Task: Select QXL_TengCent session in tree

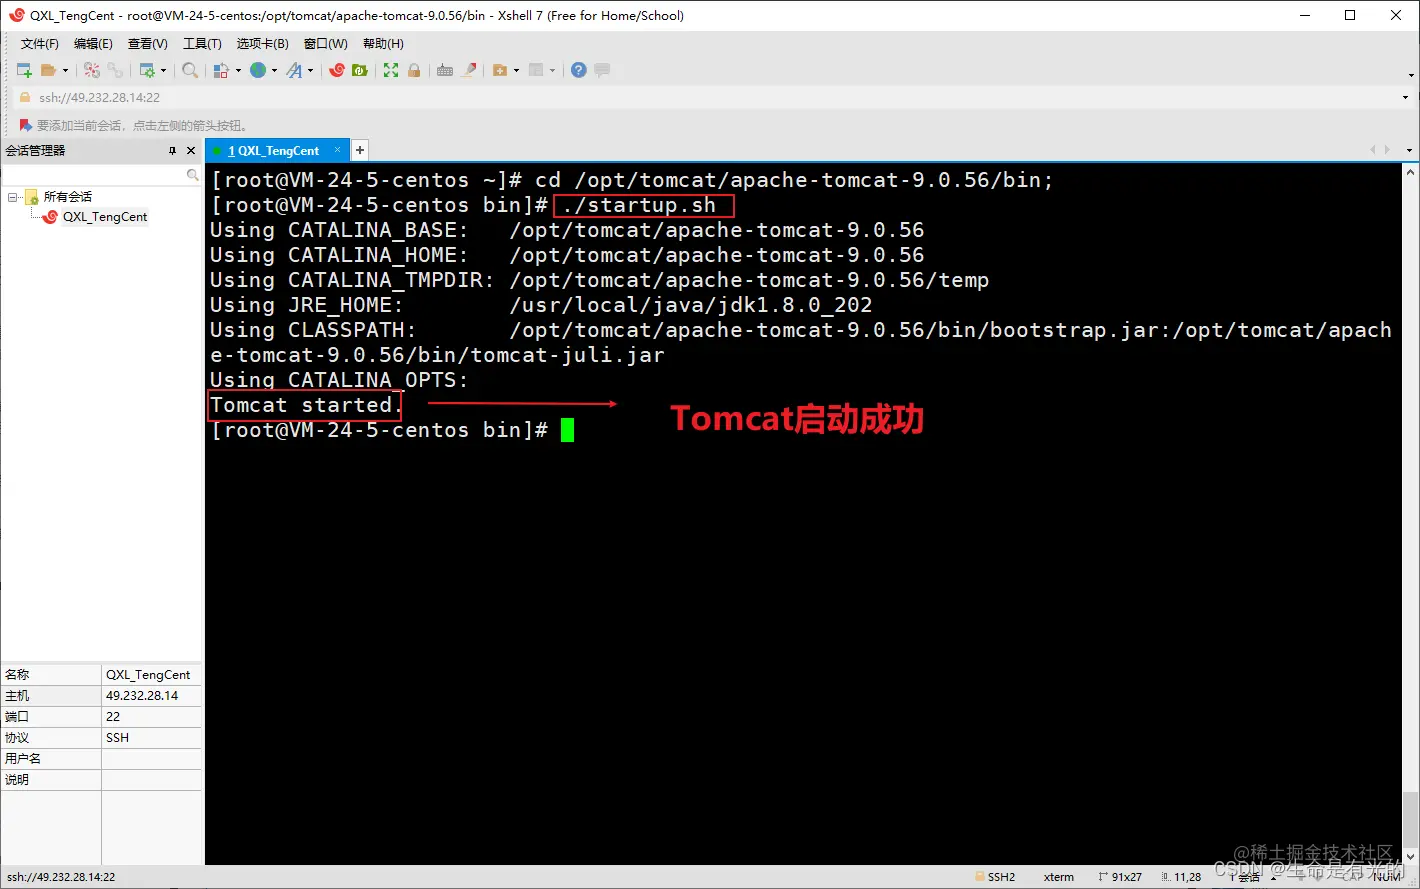Action: point(105,217)
